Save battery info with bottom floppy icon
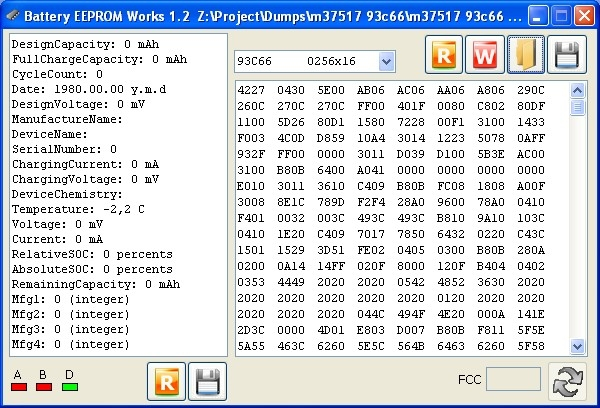 coord(207,382)
